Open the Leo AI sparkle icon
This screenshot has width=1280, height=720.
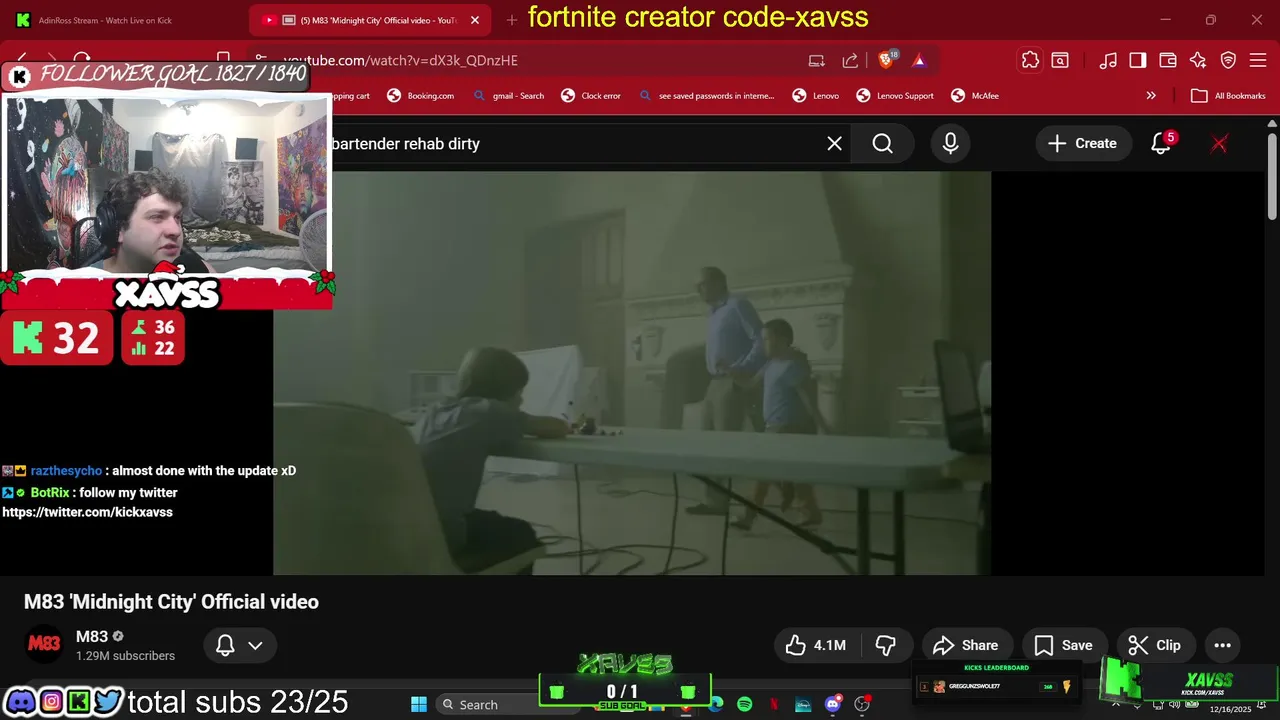click(1198, 60)
